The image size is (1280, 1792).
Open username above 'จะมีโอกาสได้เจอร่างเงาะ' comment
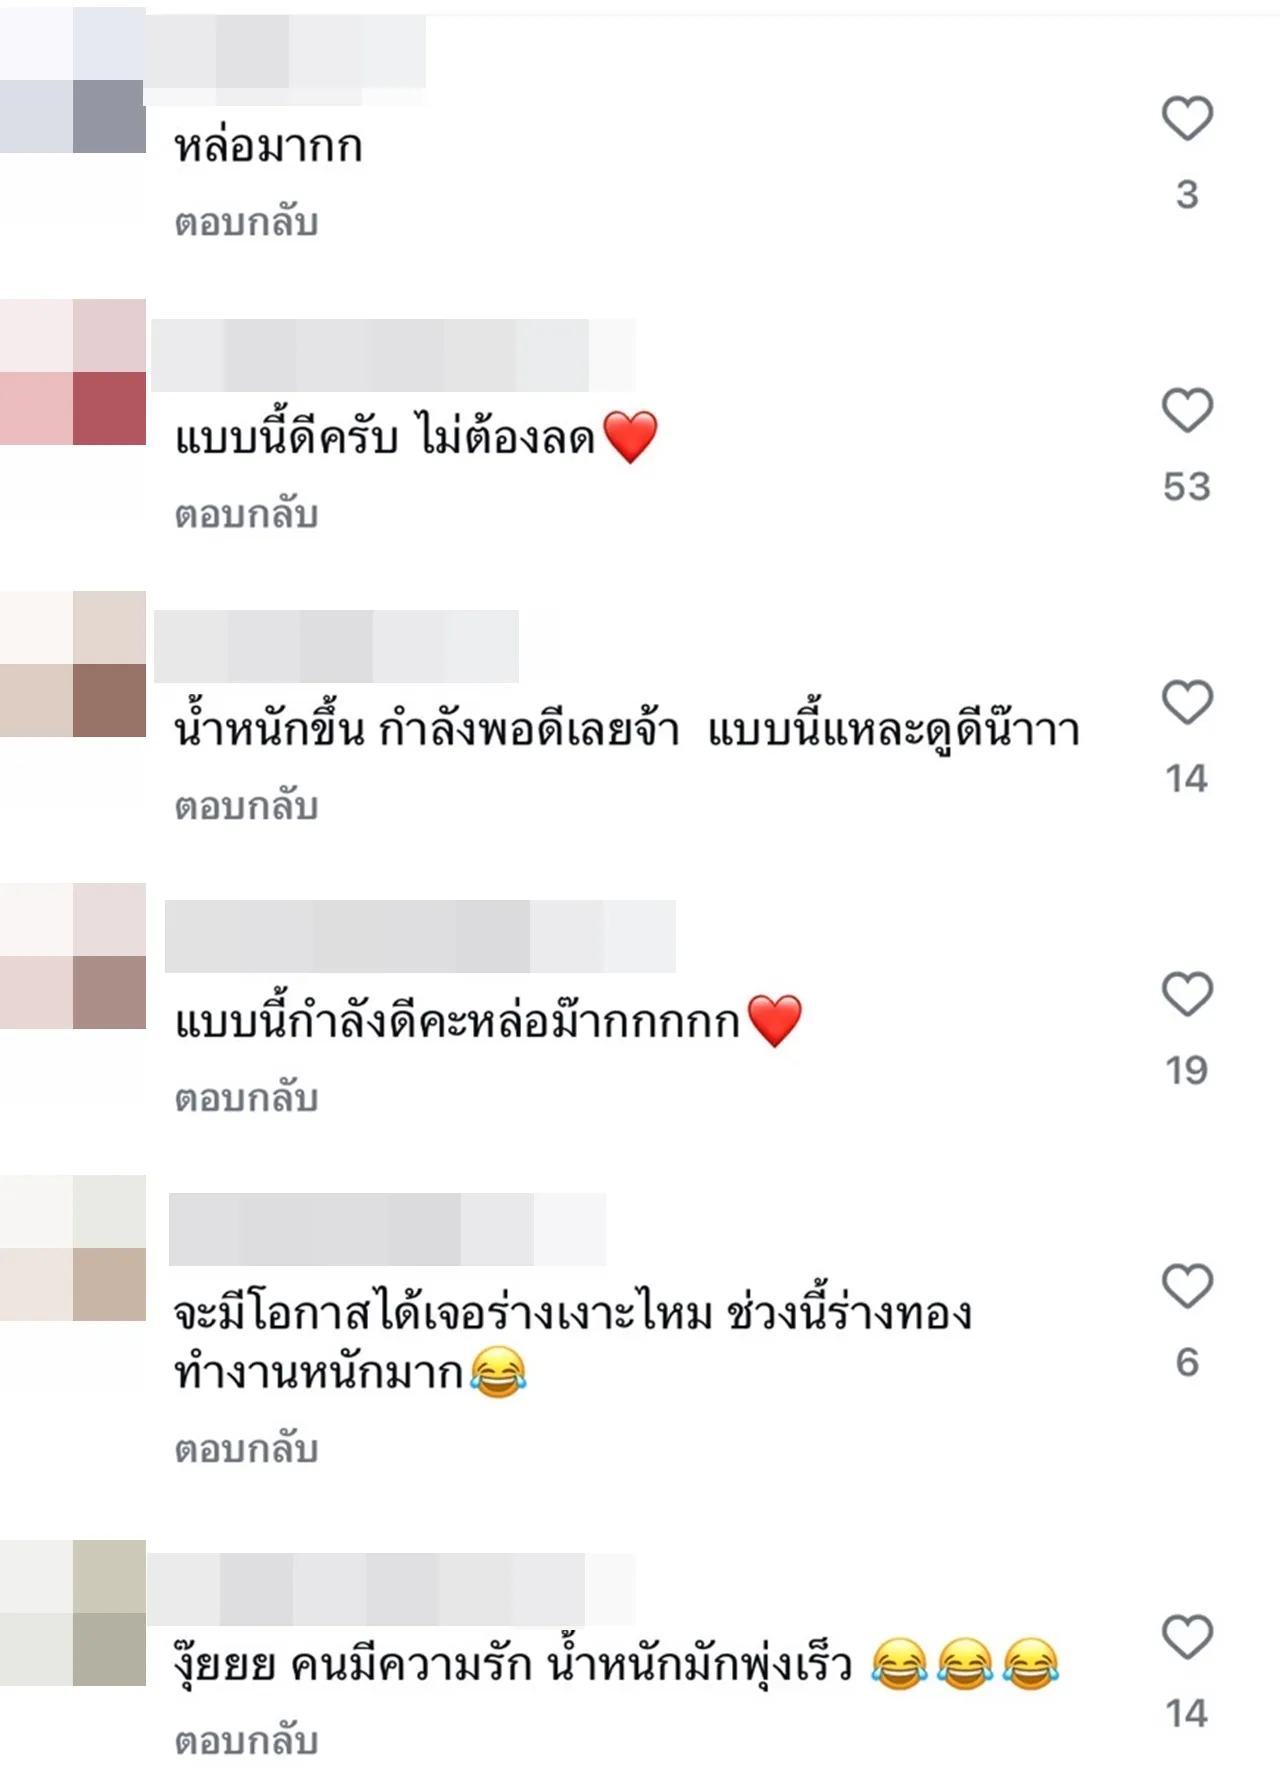(388, 1229)
